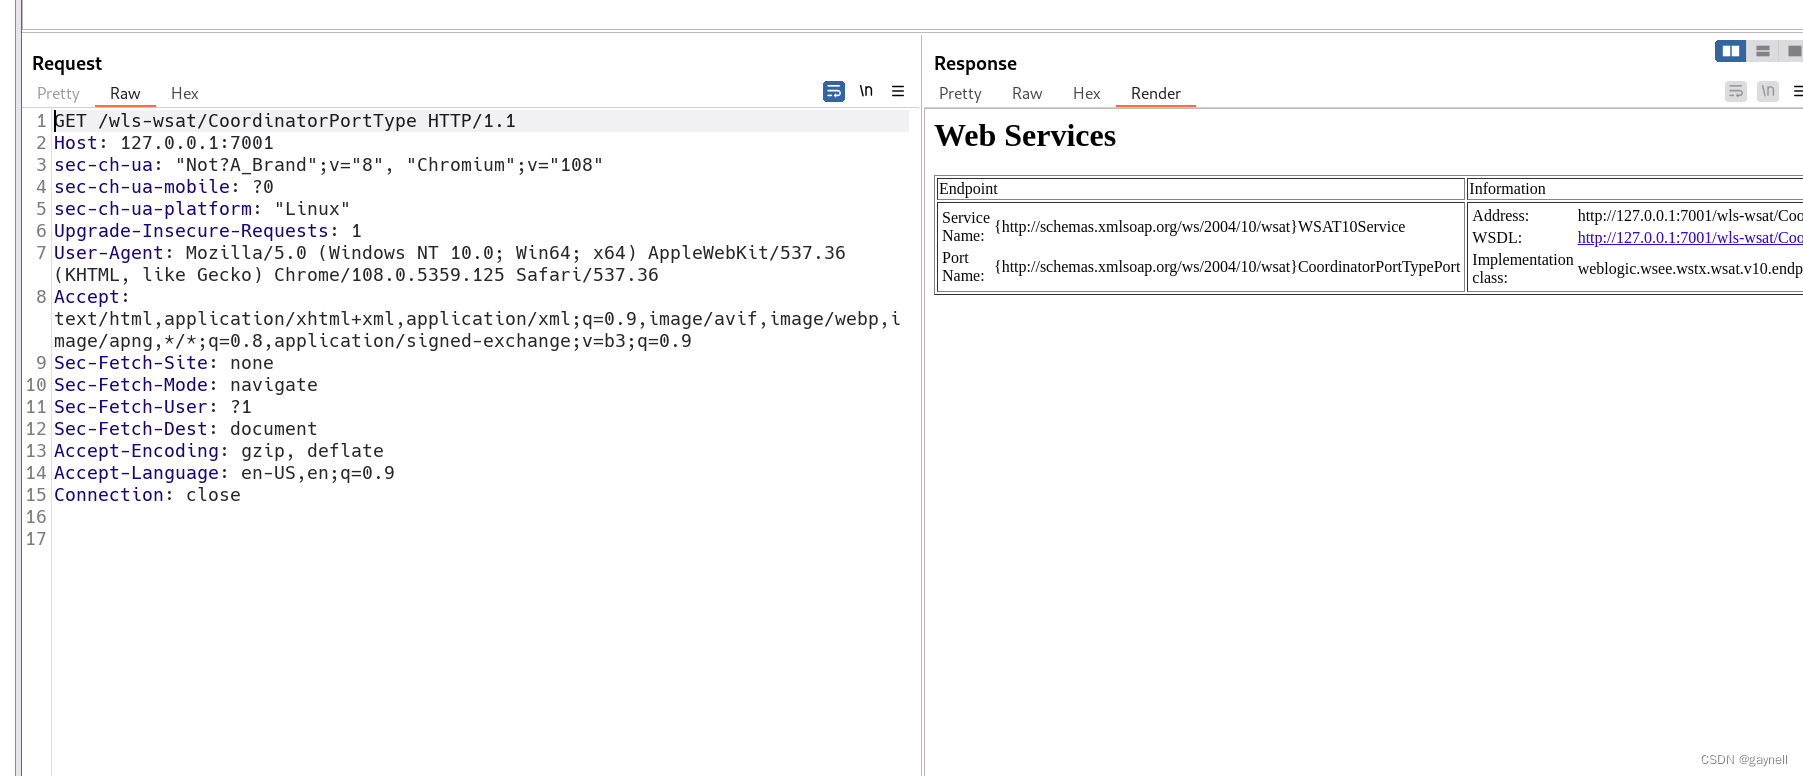Open the WSDL hyperlink

(1690, 238)
